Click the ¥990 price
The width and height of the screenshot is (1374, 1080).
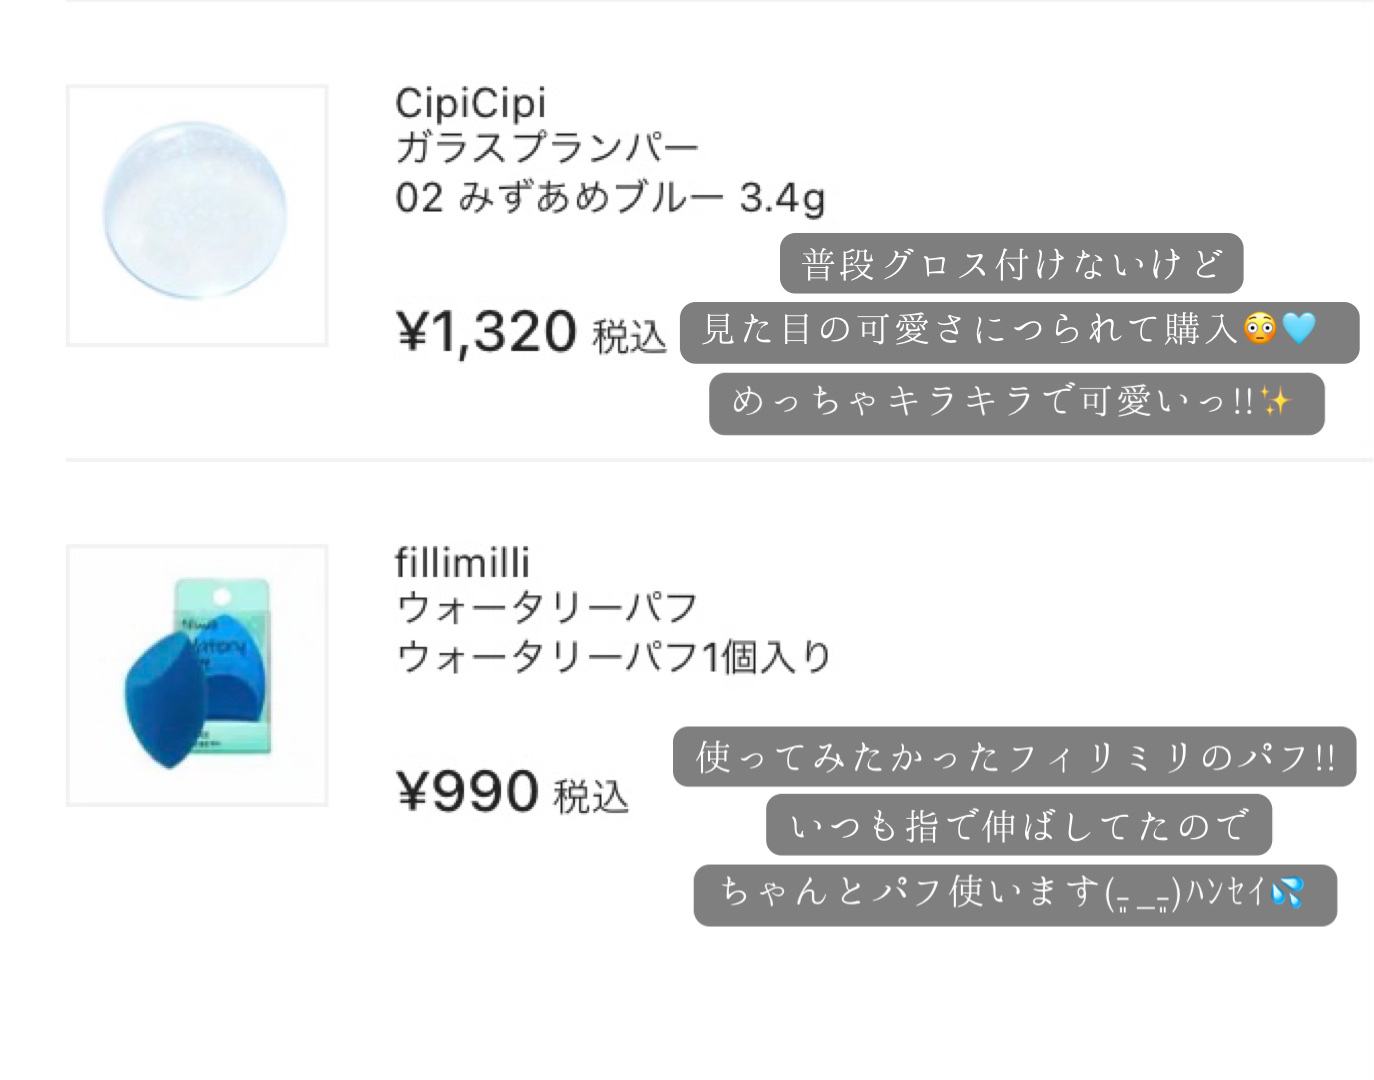click(x=468, y=792)
